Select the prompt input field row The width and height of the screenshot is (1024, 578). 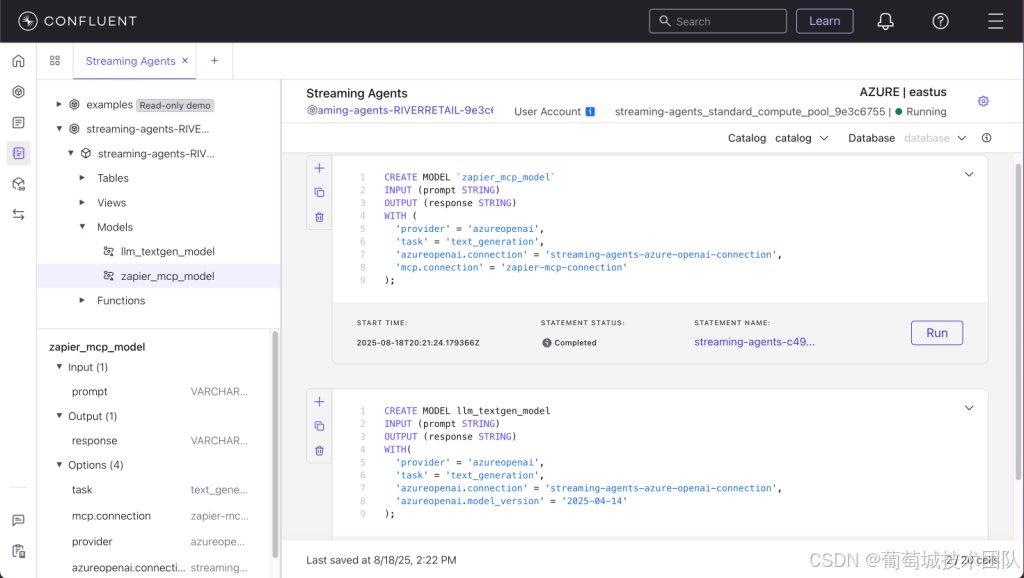159,392
